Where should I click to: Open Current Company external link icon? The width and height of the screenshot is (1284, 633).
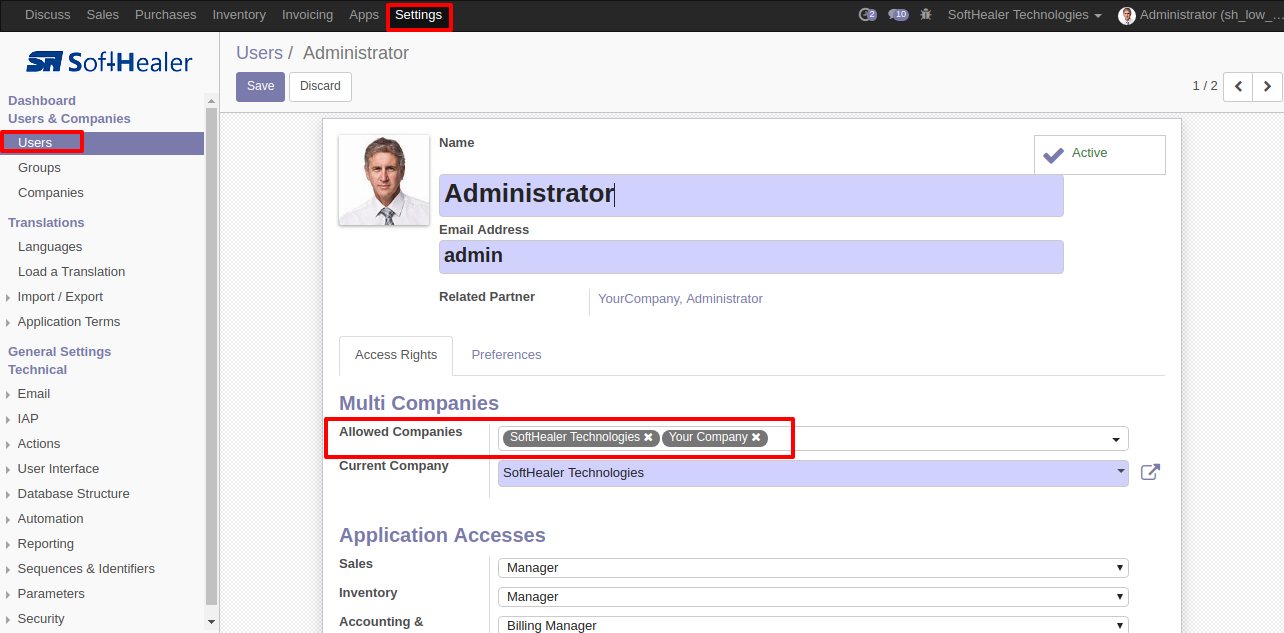(x=1150, y=472)
